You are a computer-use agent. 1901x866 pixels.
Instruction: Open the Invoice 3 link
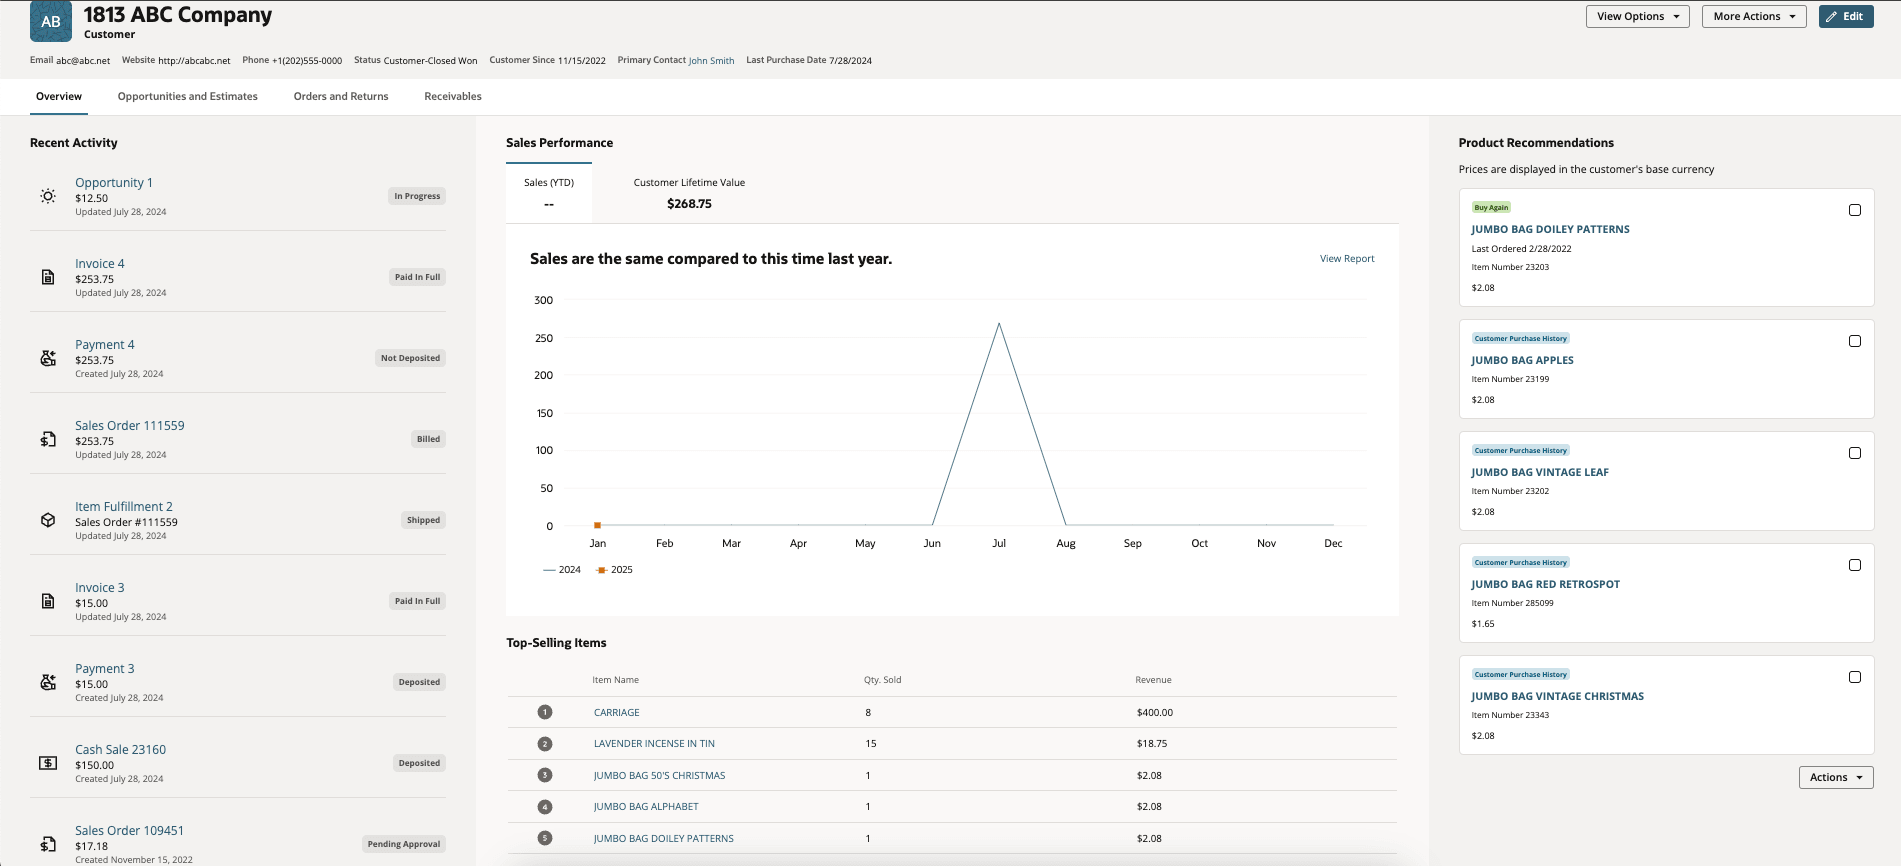[100, 588]
